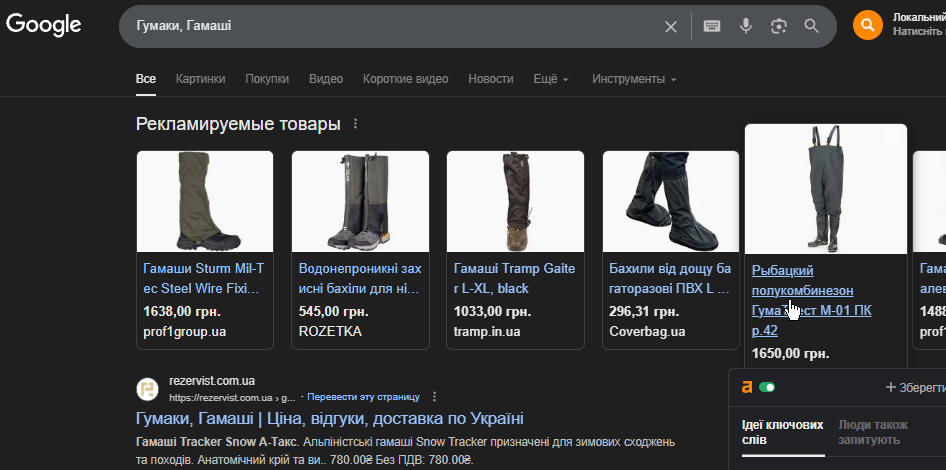Viewport: 946px width, 470px height.
Task: Open search by image camera icon
Action: [x=779, y=26]
